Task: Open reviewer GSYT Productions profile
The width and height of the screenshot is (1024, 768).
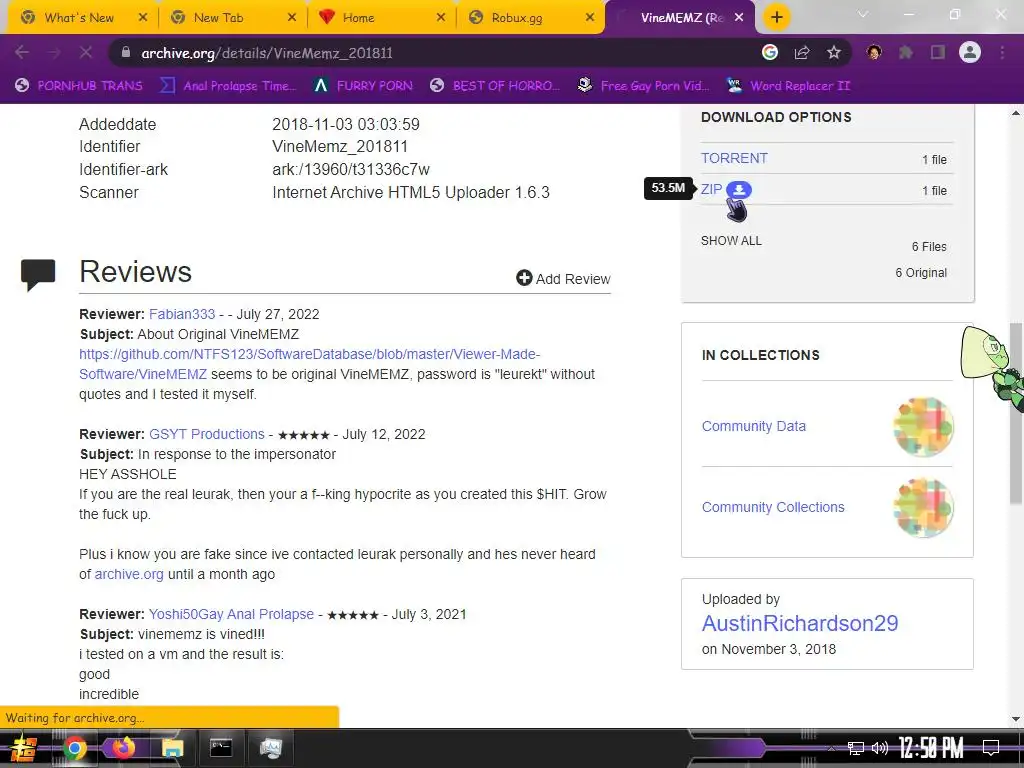Action: (x=206, y=434)
